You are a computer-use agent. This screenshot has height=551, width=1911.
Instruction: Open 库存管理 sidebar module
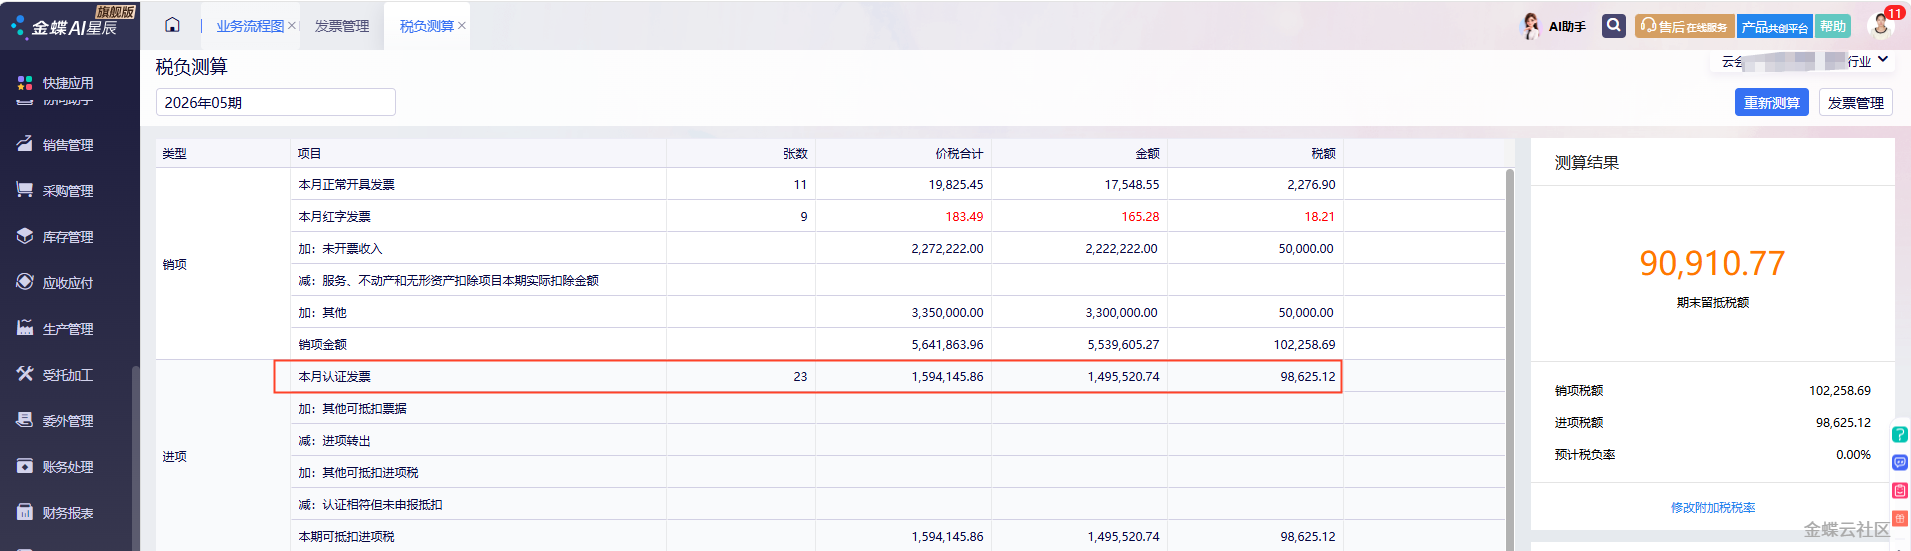pyautogui.click(x=67, y=237)
